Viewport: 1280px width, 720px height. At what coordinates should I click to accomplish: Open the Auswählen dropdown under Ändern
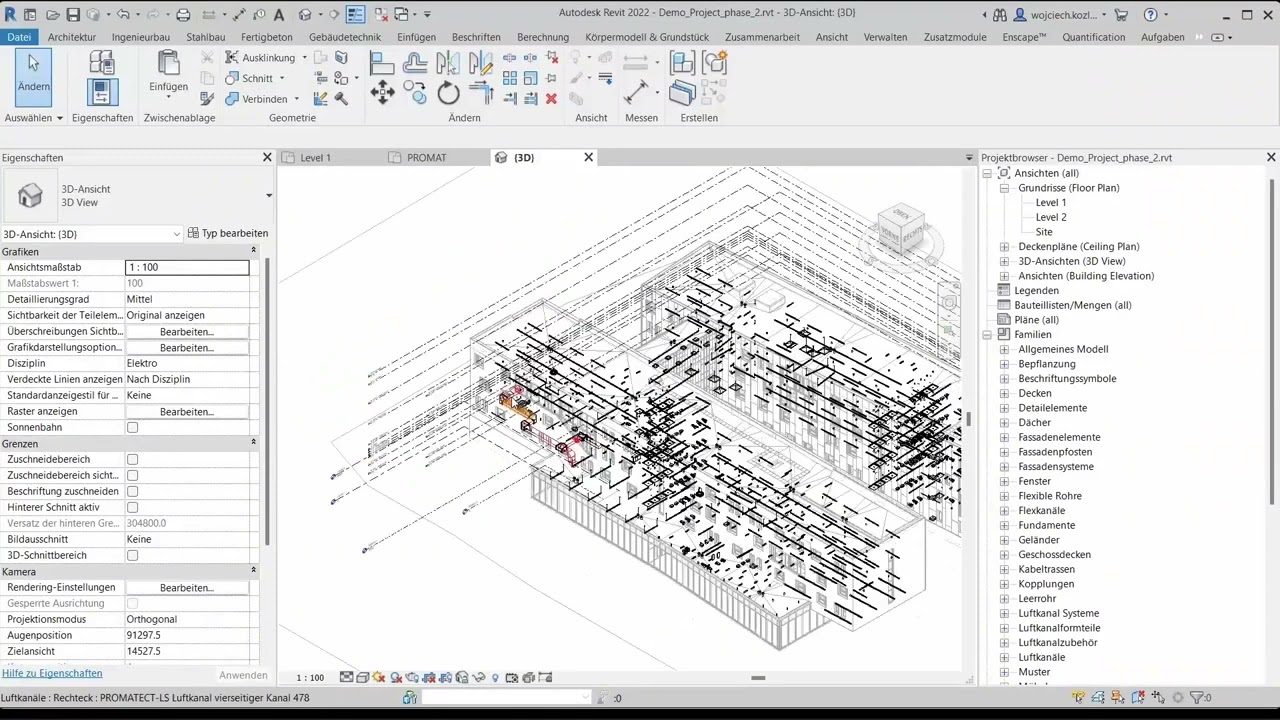[34, 117]
